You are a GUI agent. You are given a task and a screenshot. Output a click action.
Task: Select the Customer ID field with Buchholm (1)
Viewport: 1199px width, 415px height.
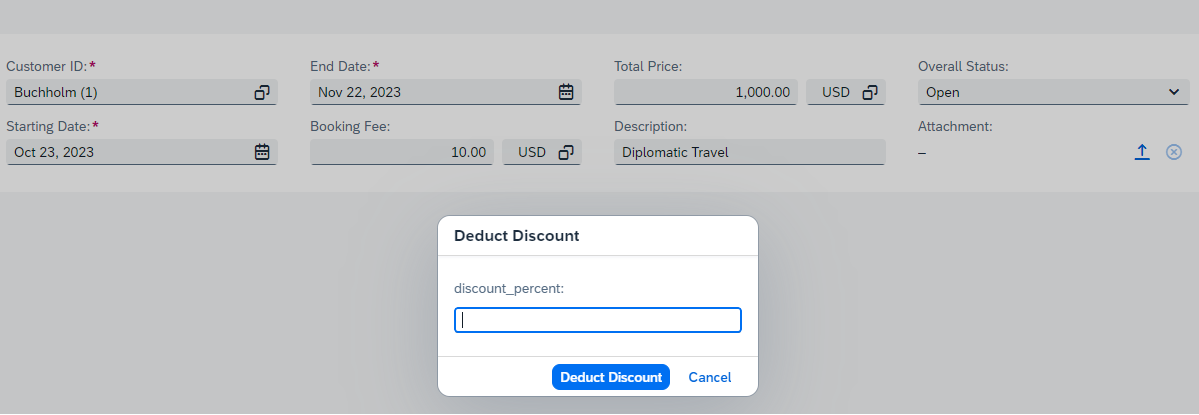141,92
